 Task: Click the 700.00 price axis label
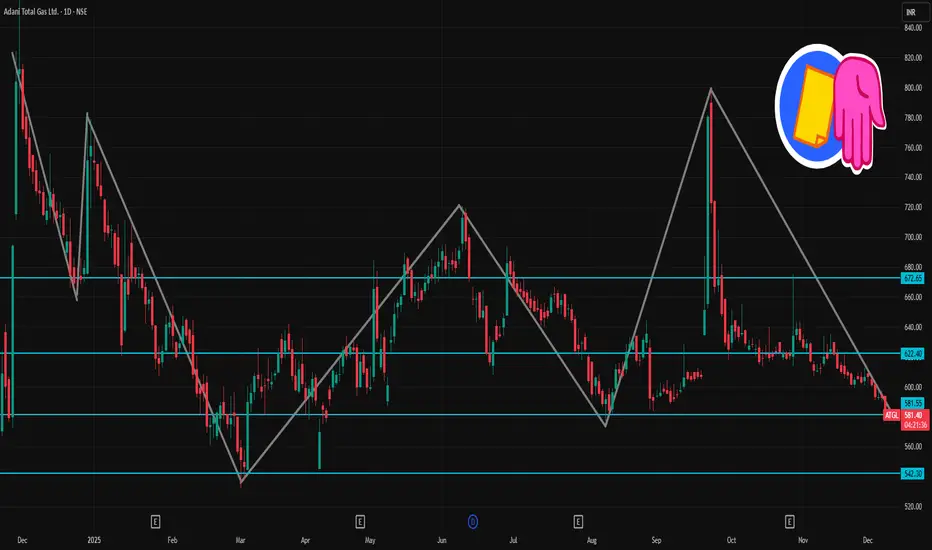tap(912, 237)
